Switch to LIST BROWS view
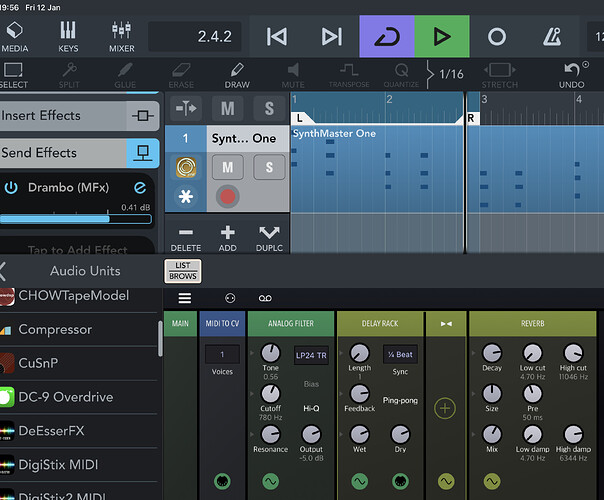This screenshot has height=500, width=604. click(x=183, y=271)
